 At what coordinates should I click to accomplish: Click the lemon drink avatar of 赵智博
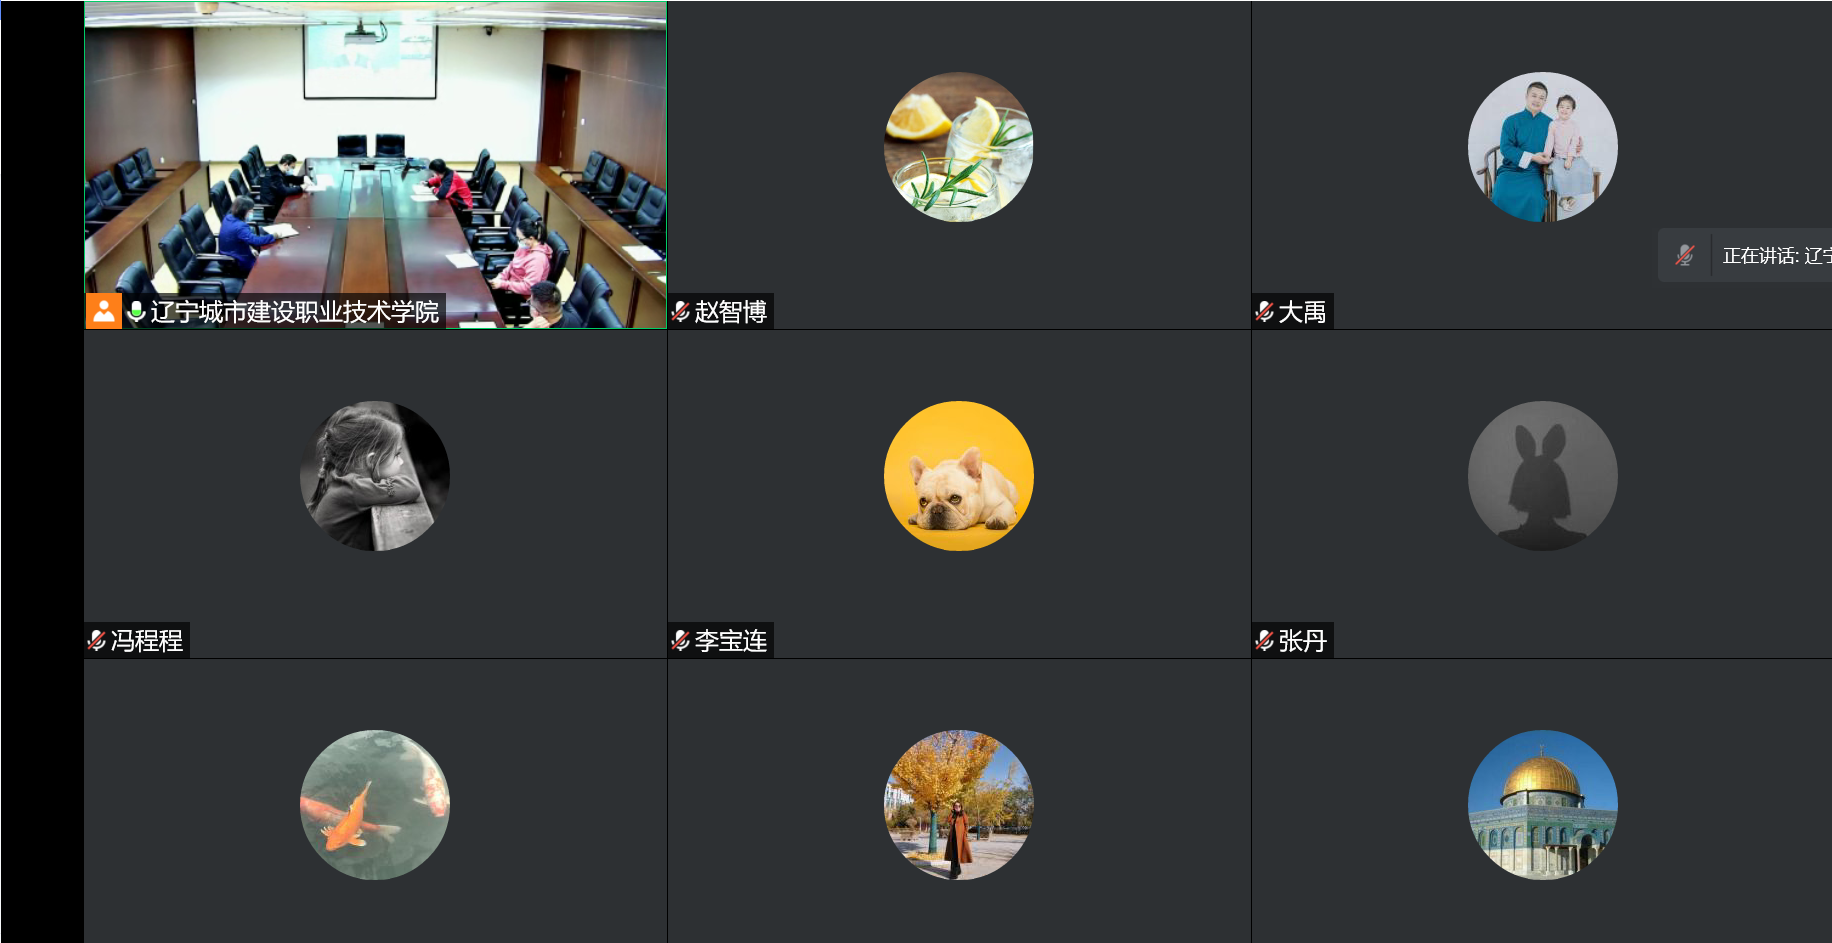959,147
